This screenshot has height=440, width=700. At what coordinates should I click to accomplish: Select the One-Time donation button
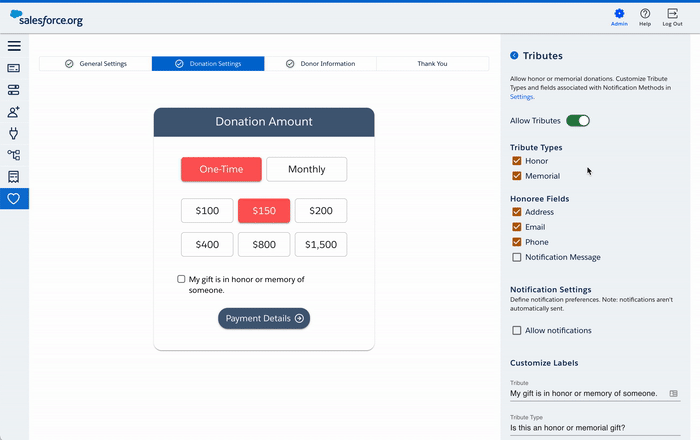[x=221, y=170]
